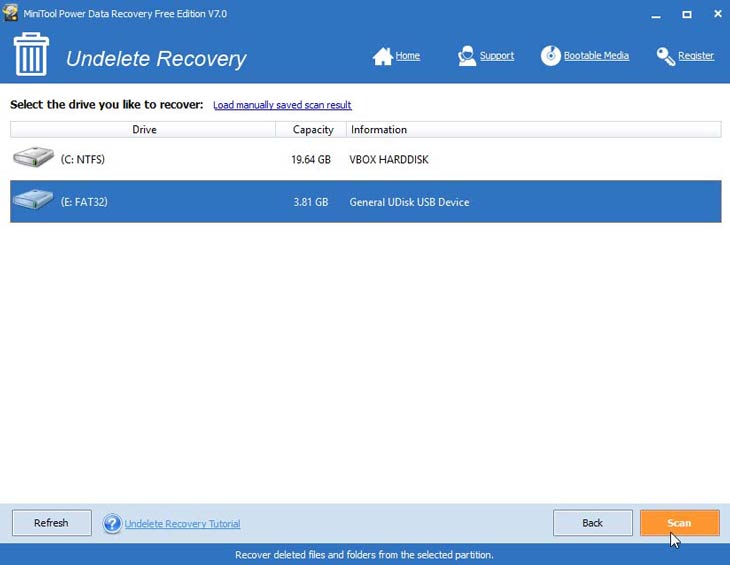Open the Home link

click(408, 56)
